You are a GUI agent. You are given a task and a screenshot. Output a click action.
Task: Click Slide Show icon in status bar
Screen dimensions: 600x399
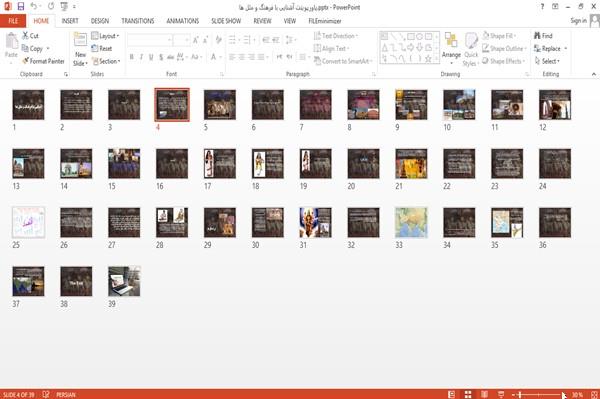pos(501,394)
